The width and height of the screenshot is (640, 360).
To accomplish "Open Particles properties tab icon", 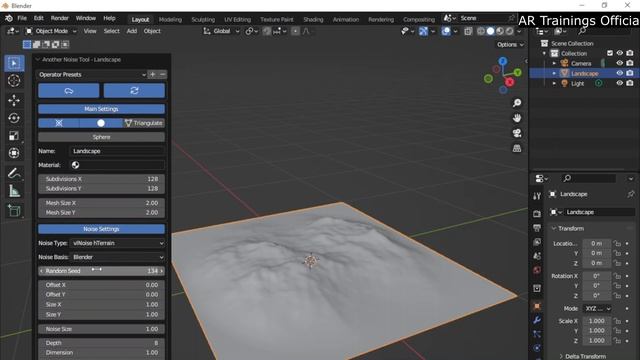I will (x=537, y=334).
